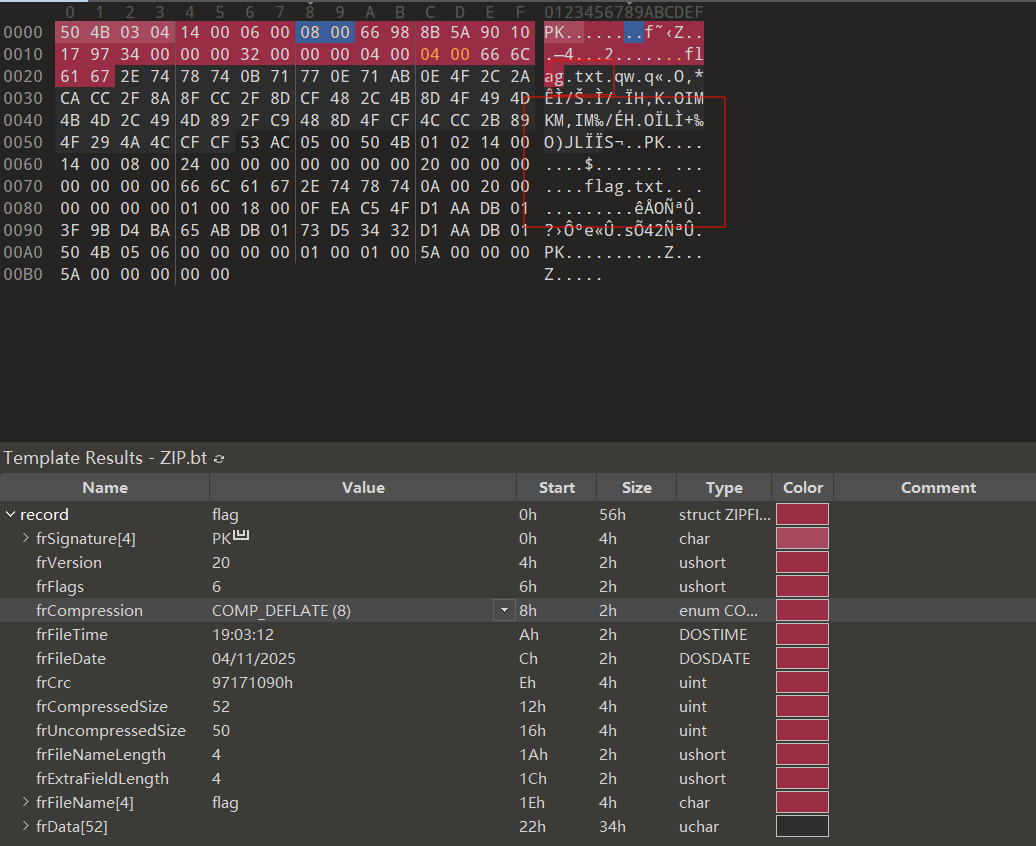Select the frExtraFieldLength row

518,779
